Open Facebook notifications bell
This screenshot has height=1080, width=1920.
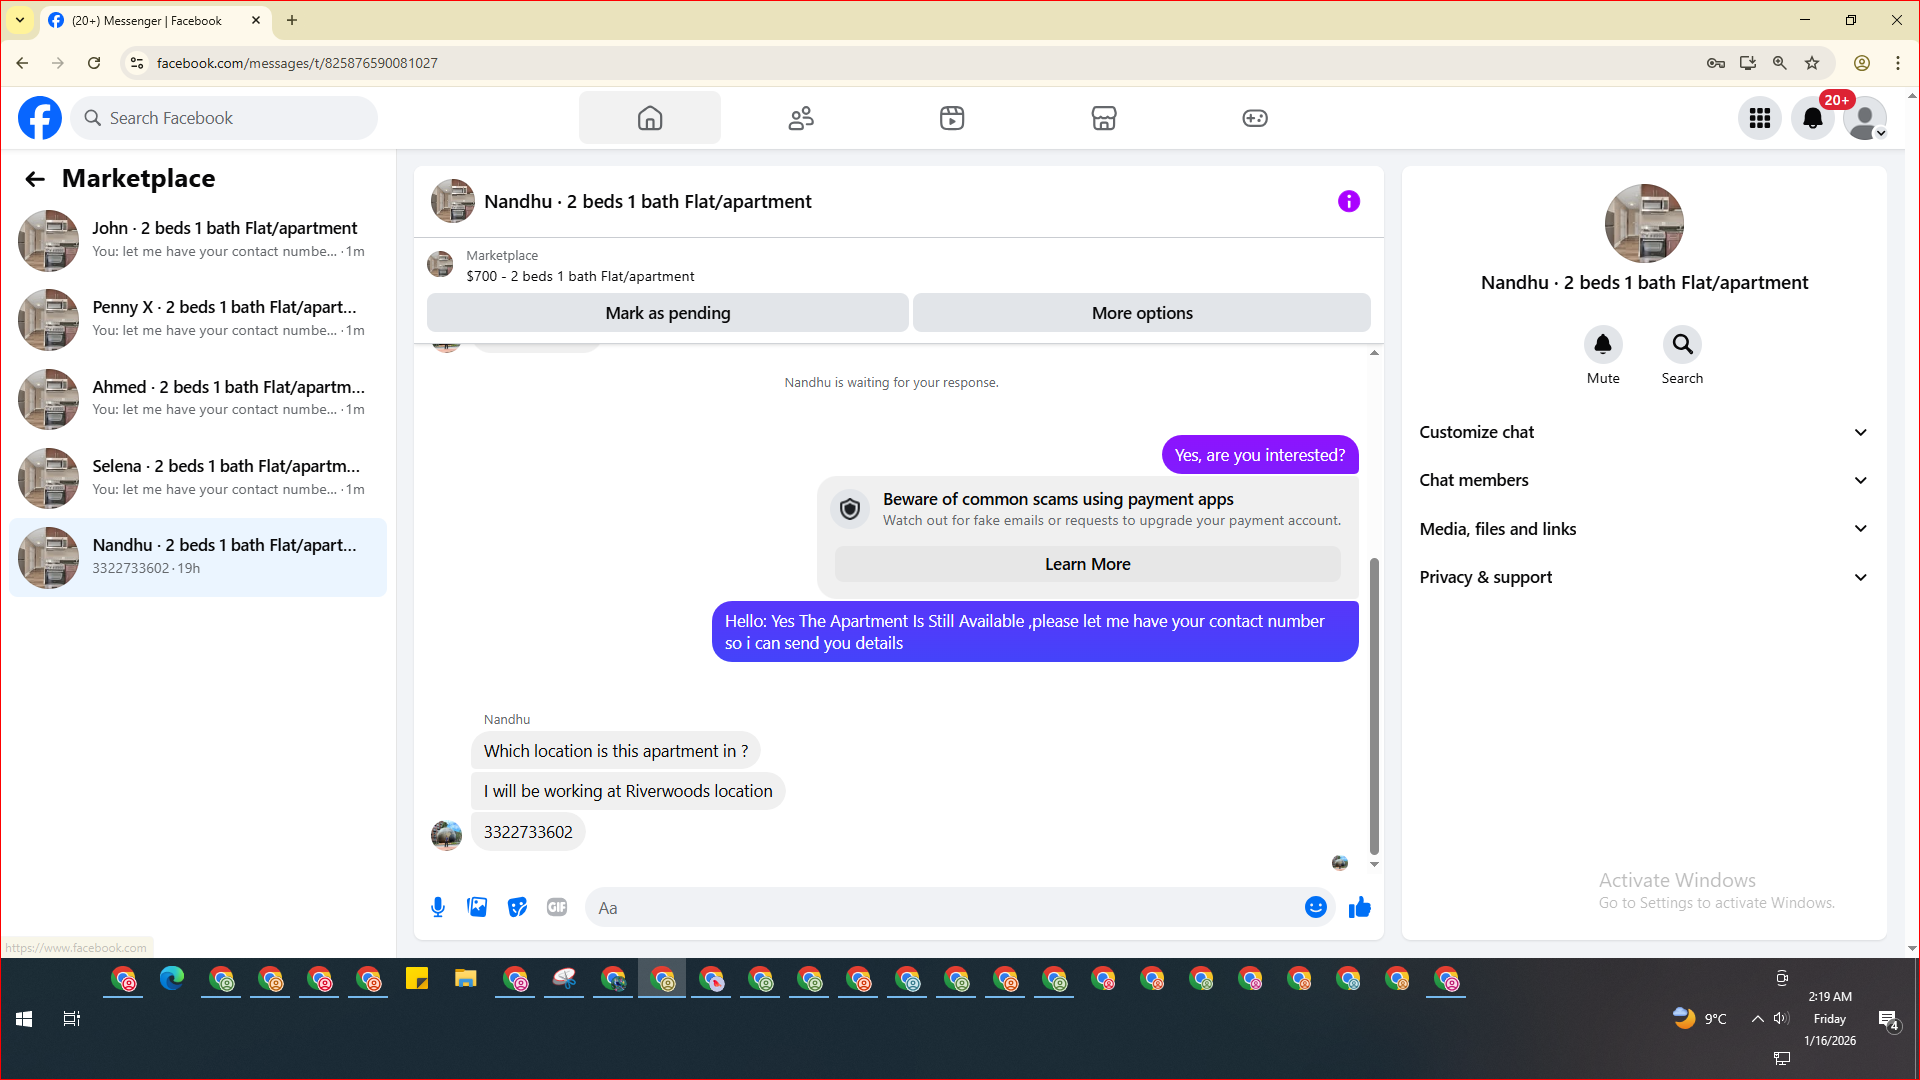(x=1812, y=118)
